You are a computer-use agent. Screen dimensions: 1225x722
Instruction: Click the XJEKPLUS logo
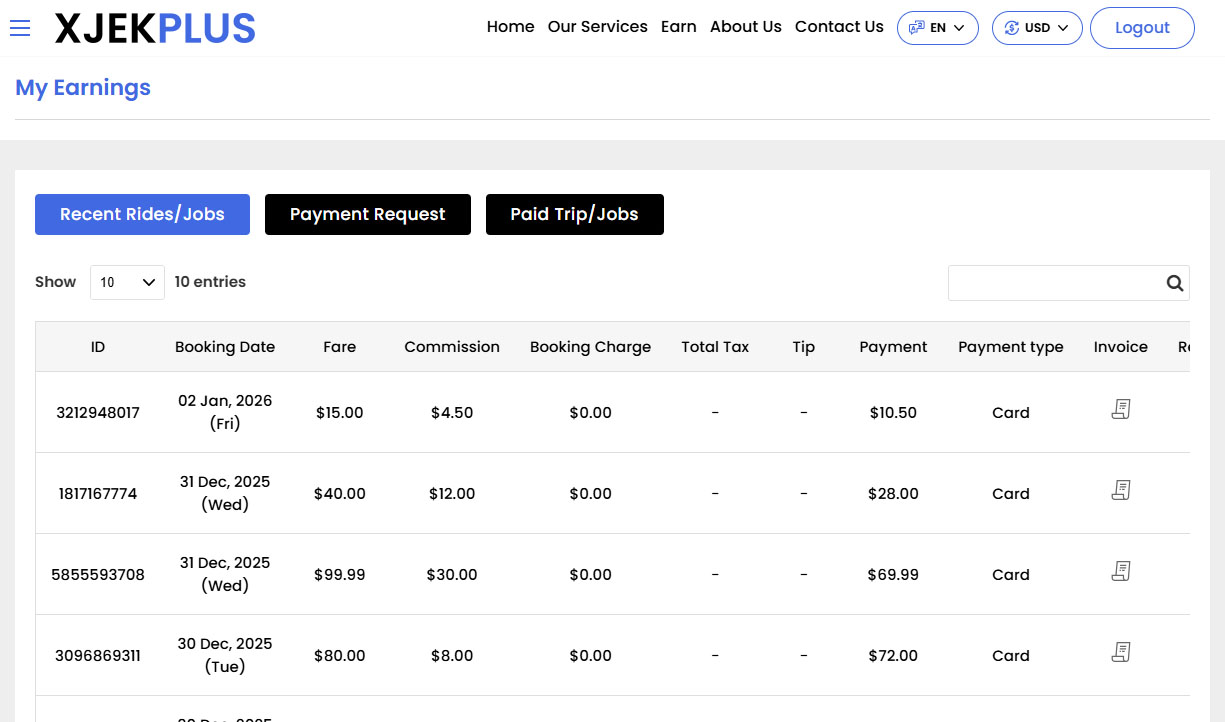[x=155, y=29]
